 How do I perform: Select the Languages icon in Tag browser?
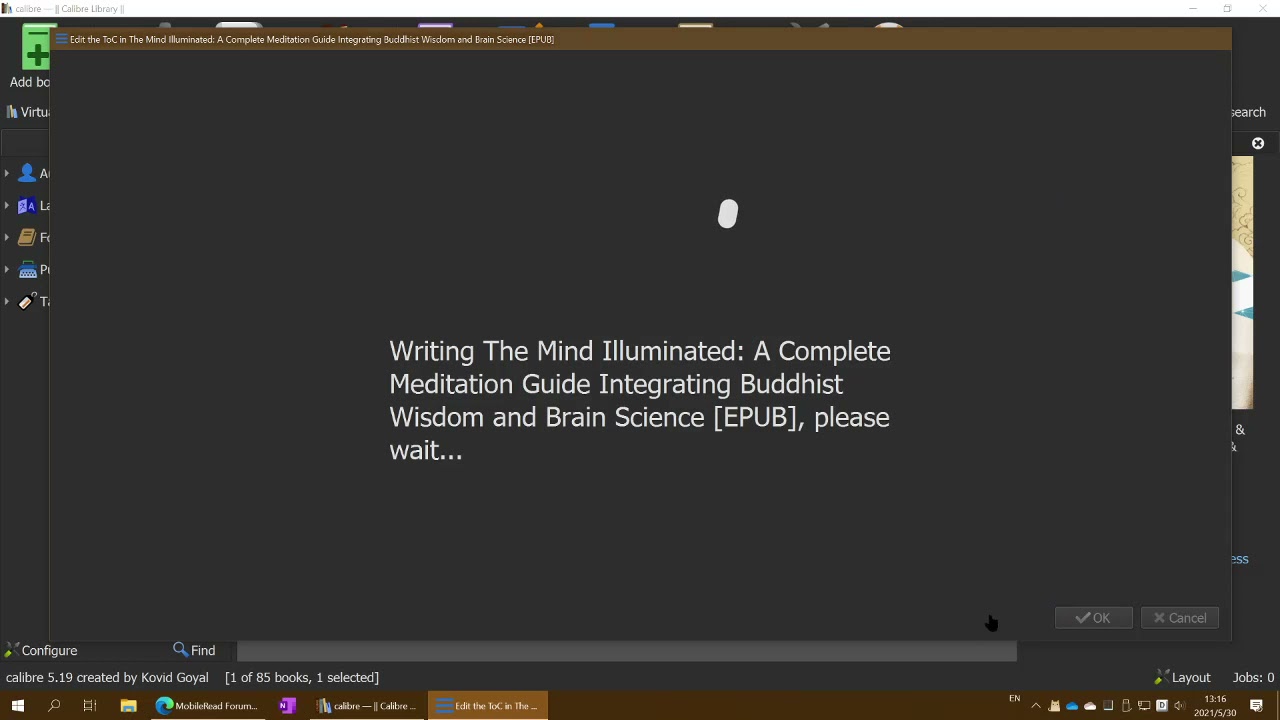(x=27, y=205)
